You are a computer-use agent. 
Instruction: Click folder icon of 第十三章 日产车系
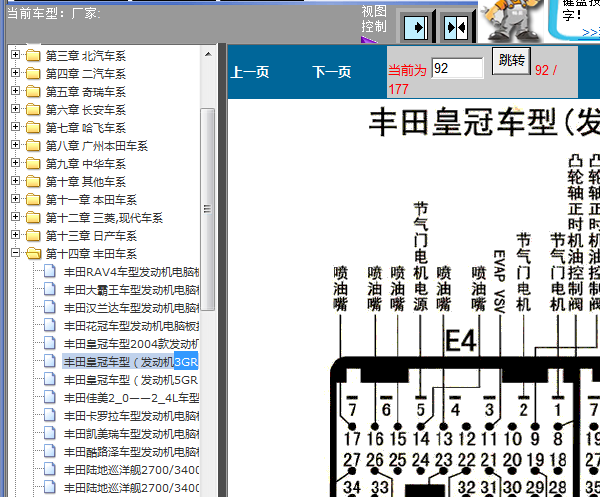click(33, 235)
